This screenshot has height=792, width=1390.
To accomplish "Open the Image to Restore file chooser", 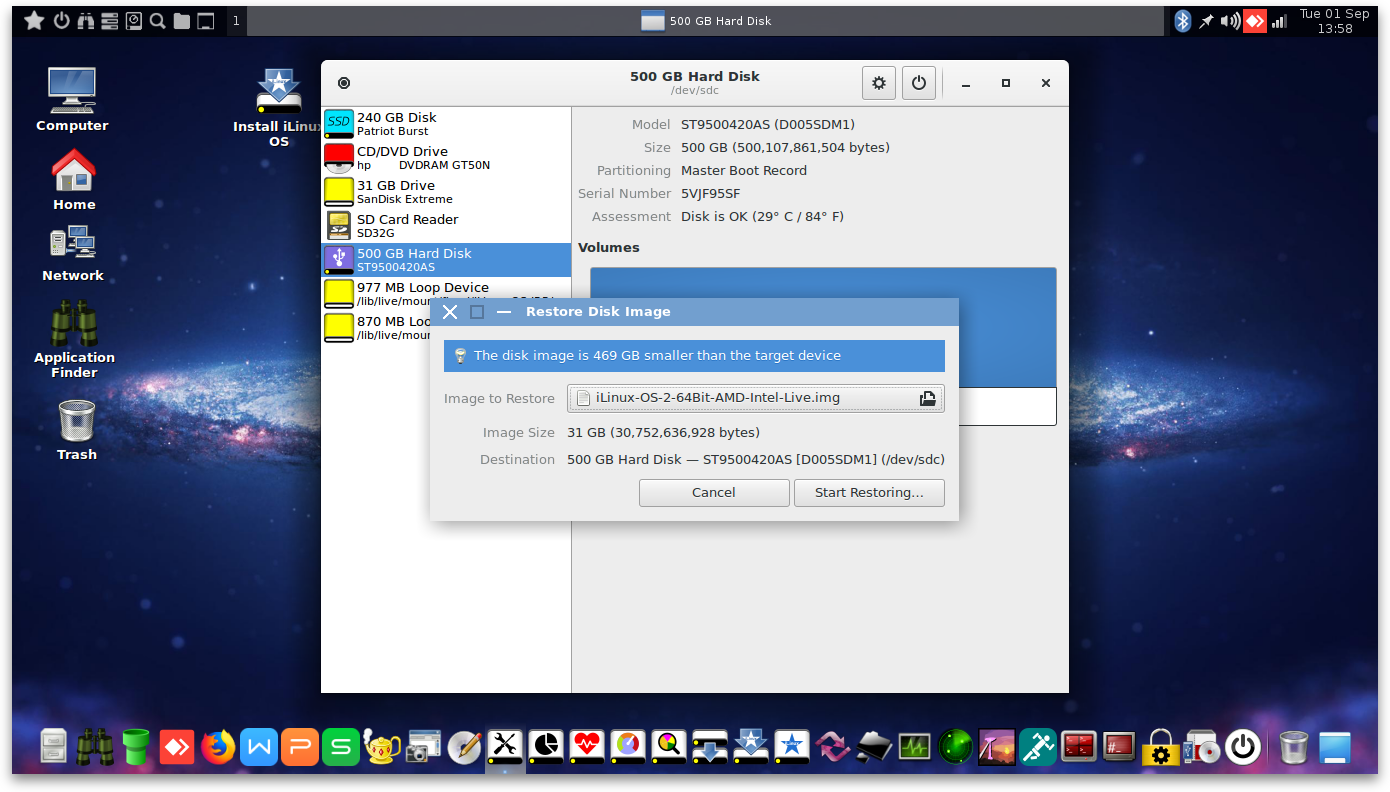I will pyautogui.click(x=755, y=398).
